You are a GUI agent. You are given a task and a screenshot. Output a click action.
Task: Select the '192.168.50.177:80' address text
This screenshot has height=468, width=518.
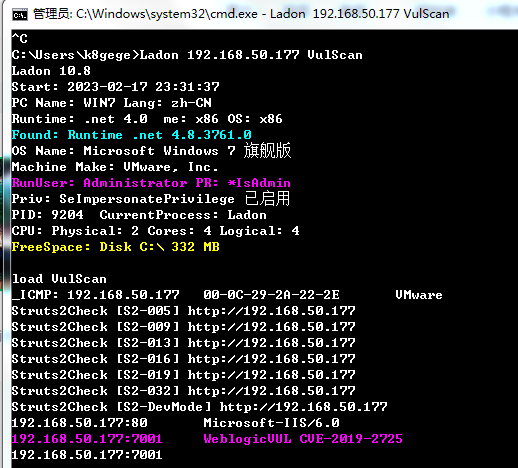pos(79,423)
